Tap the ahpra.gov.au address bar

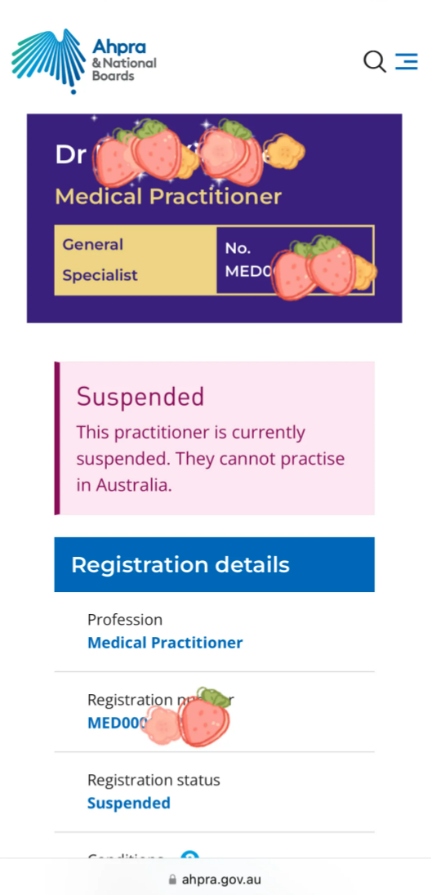[x=215, y=880]
